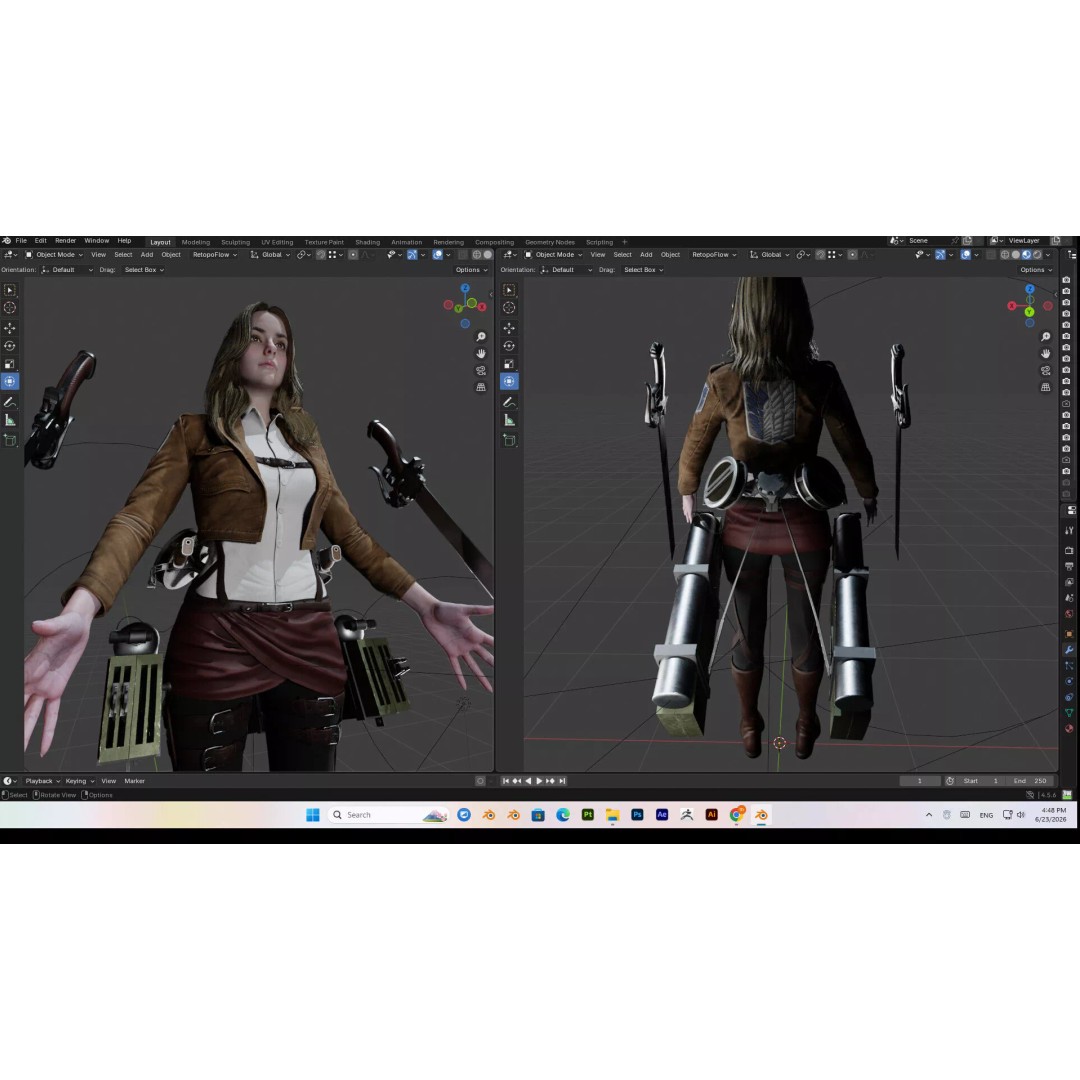Click the Blender logo menu icon
Image resolution: width=1080 pixels, height=1080 pixels.
pos(6,241)
